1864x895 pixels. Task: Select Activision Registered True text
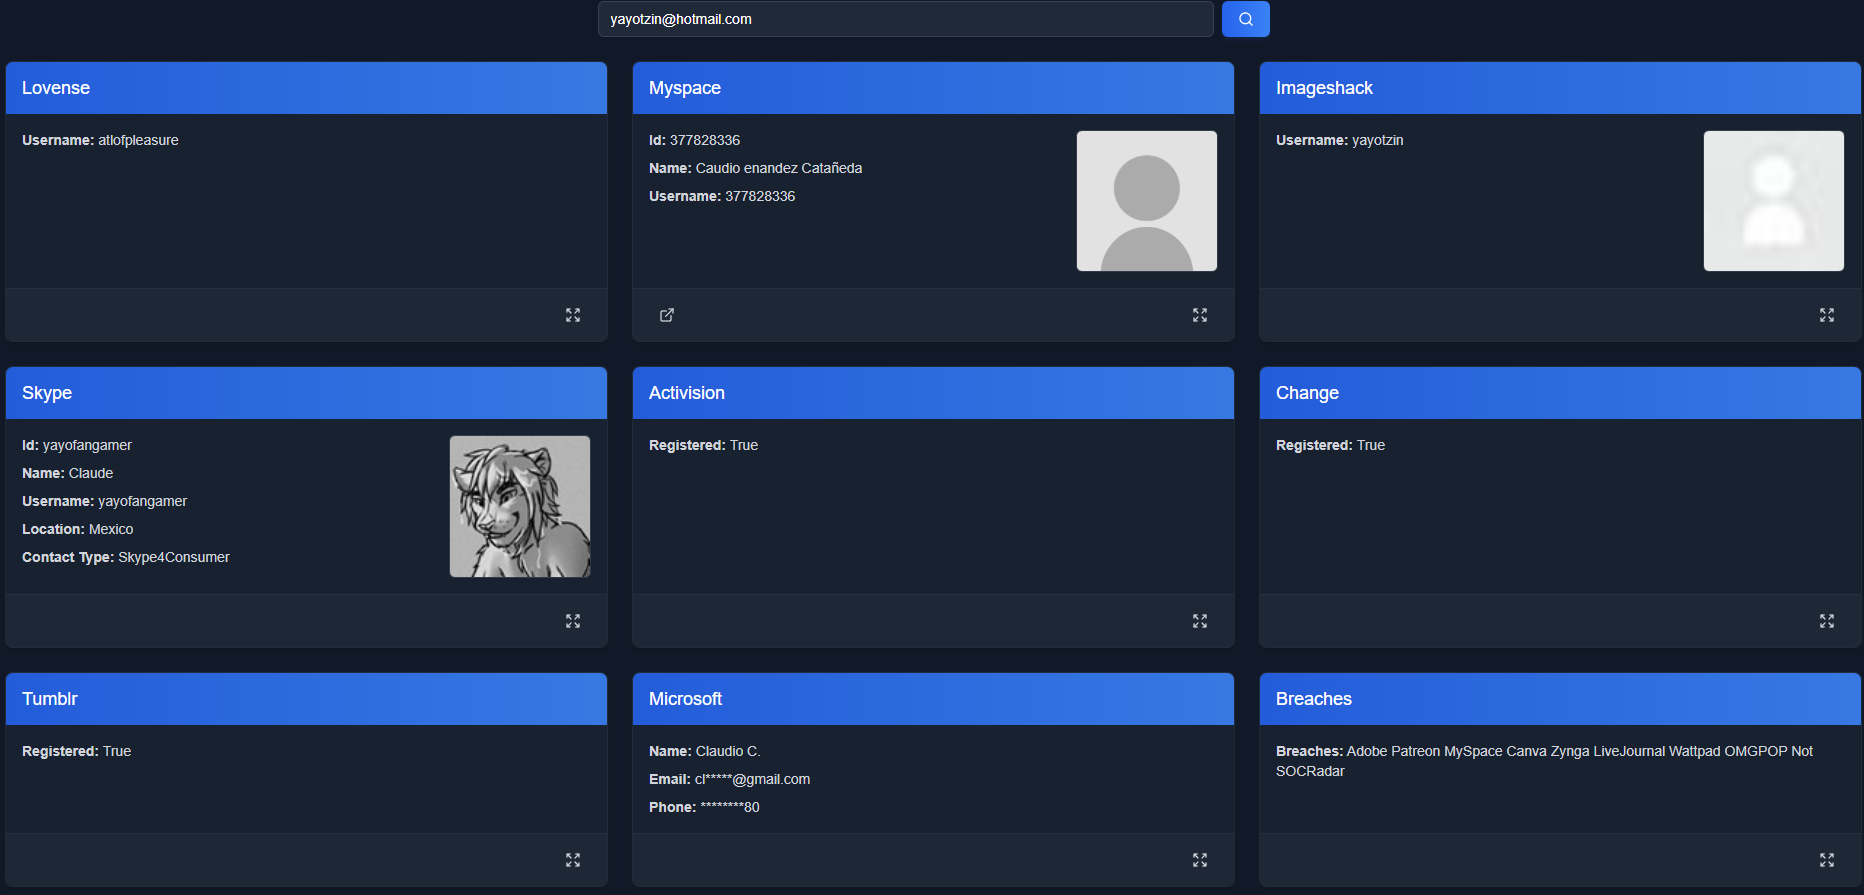point(703,445)
